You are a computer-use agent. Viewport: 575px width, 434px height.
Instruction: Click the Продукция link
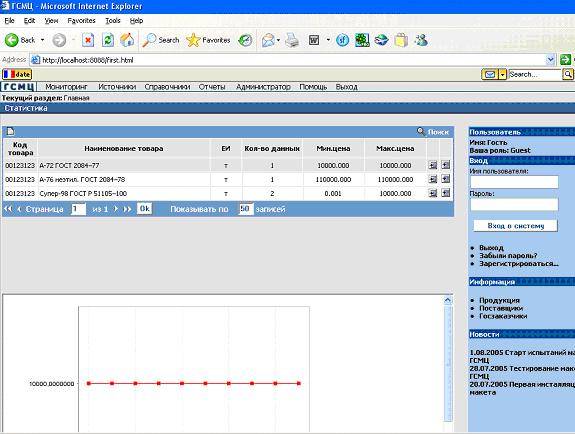(499, 300)
